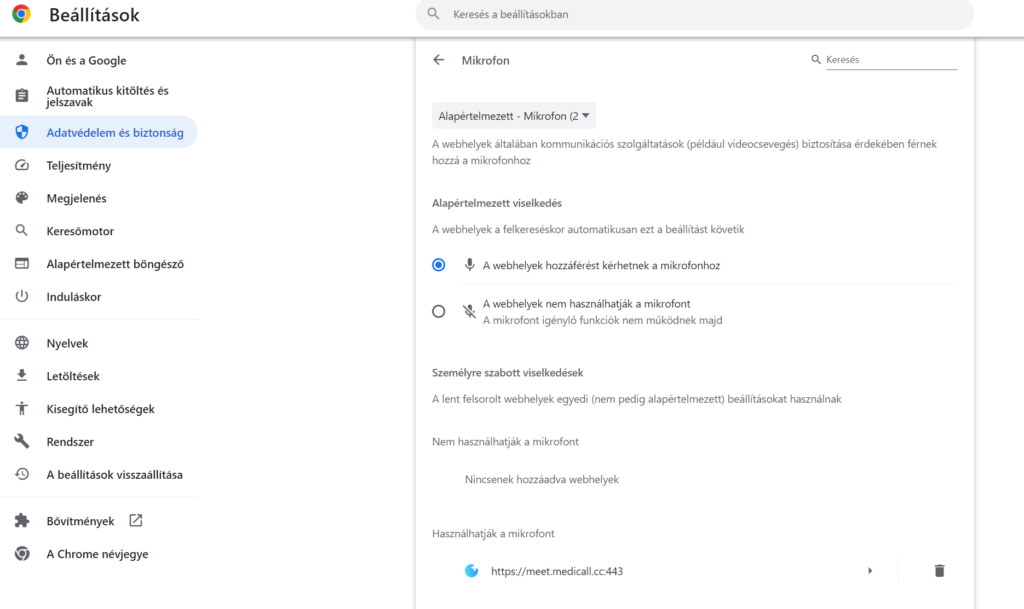
Task: Open external link icon beside Bővítmények
Action: point(135,520)
